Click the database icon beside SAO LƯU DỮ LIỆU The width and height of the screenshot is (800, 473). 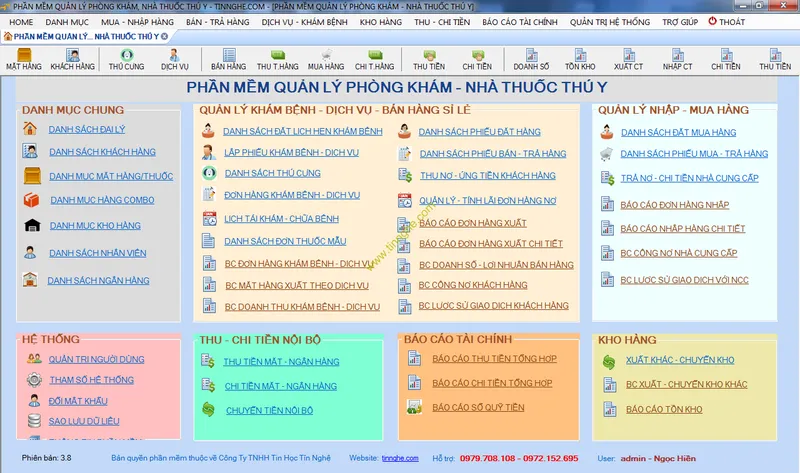pyautogui.click(x=34, y=421)
